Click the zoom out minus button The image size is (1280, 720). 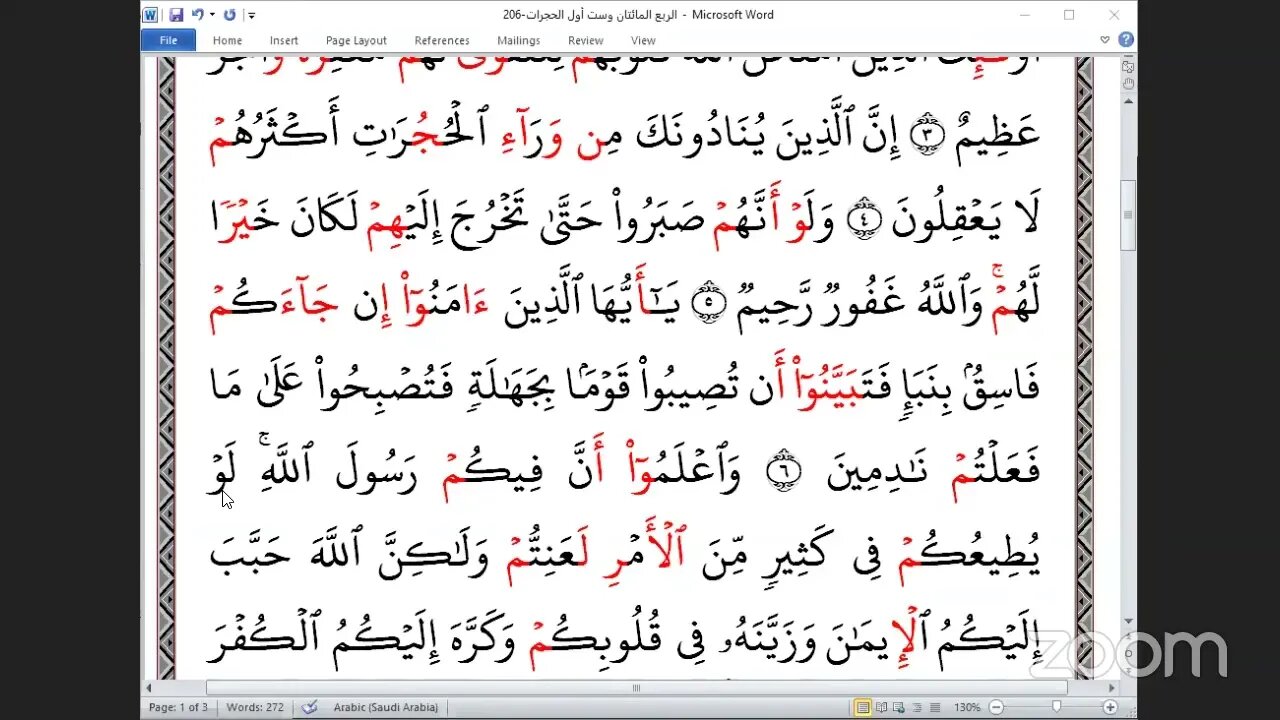tap(996, 707)
